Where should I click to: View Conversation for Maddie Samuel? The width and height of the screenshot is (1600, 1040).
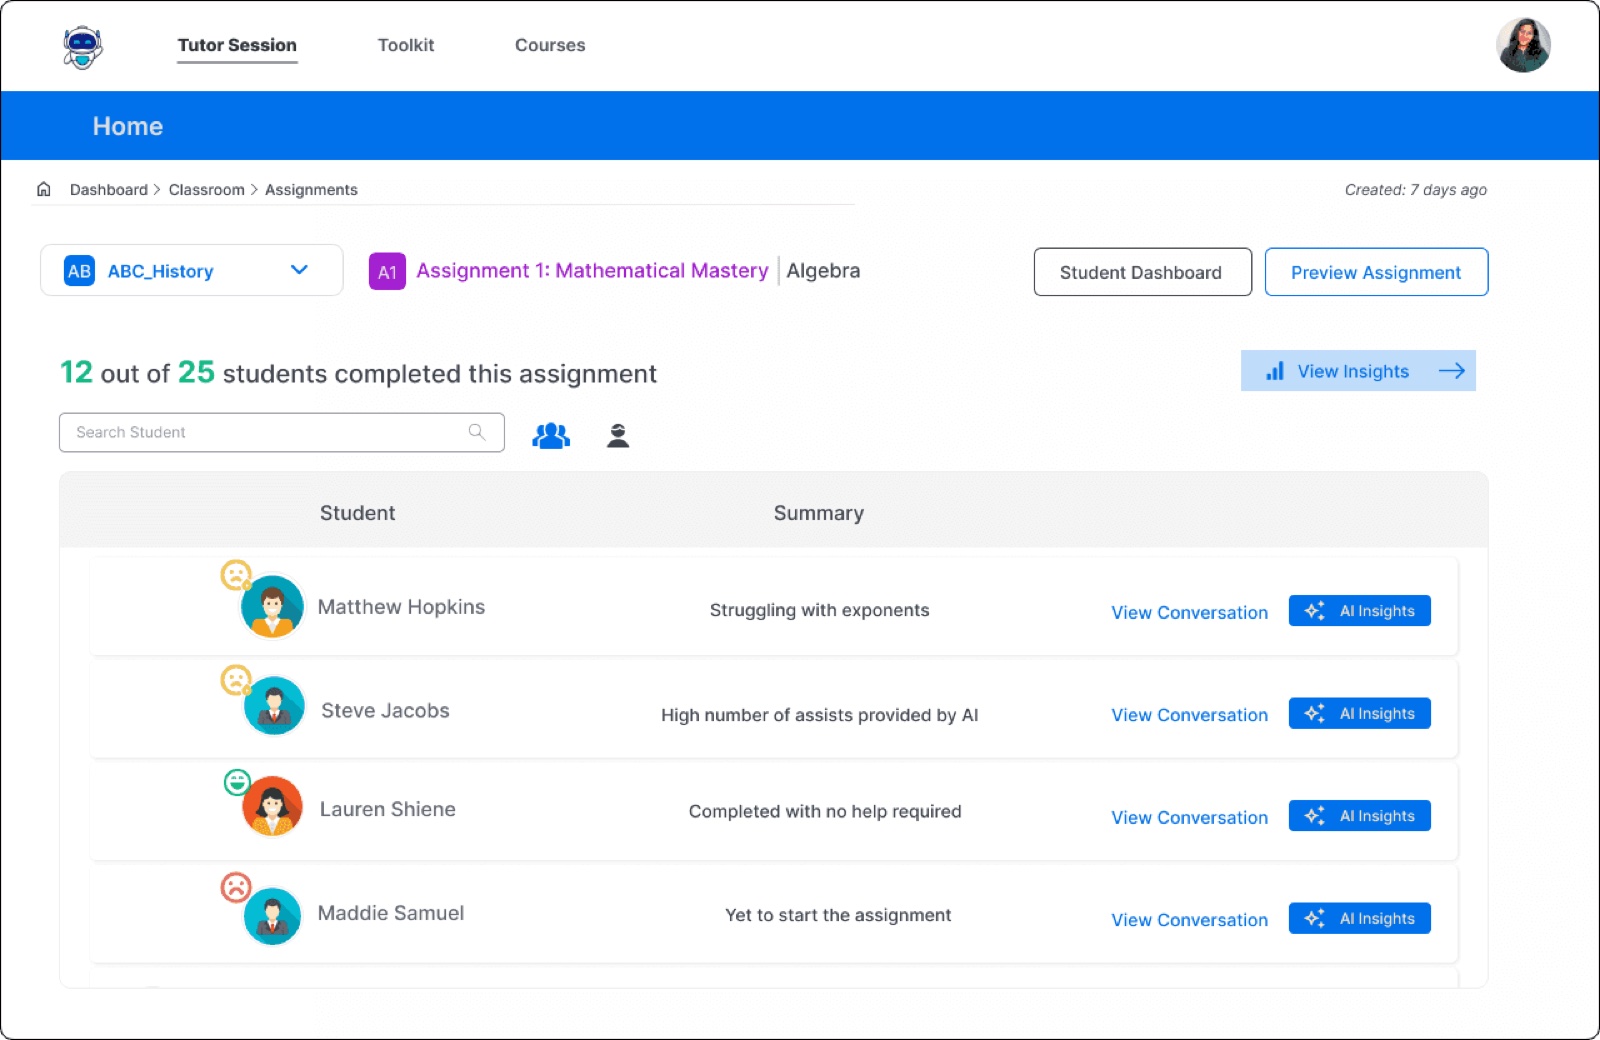1189,920
